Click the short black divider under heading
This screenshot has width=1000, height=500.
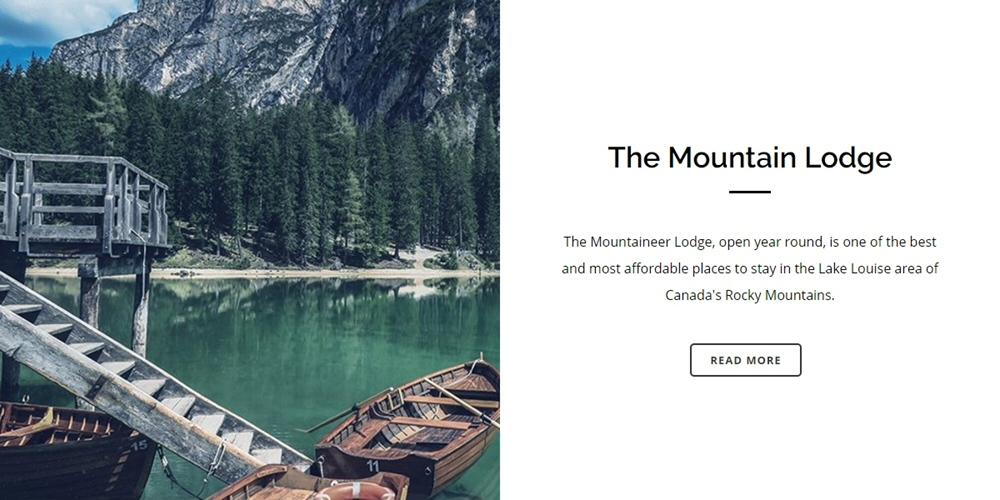pos(749,191)
